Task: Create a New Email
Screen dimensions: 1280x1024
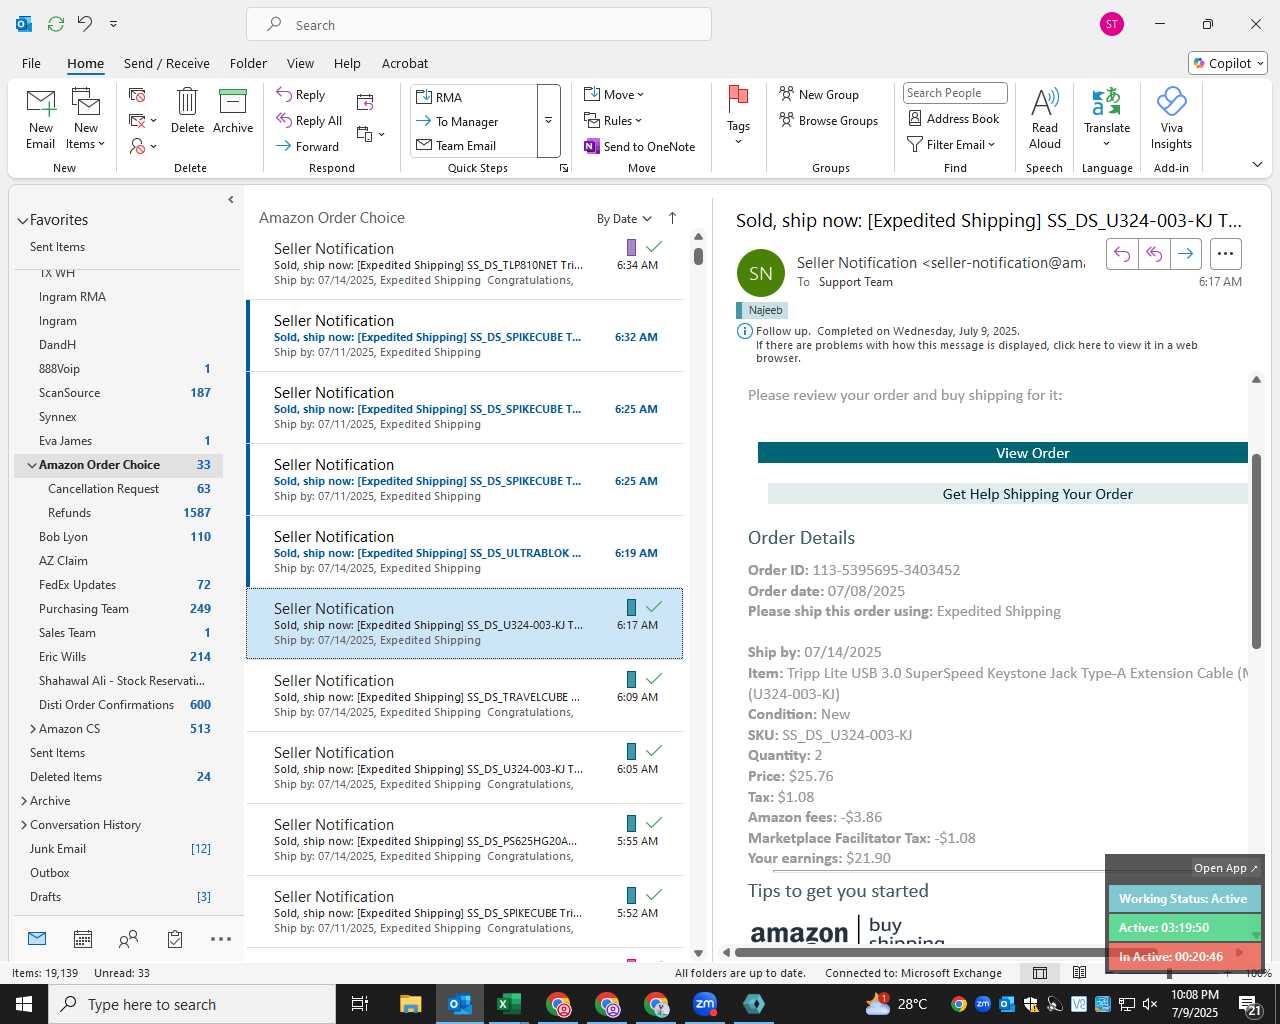Action: pos(41,119)
